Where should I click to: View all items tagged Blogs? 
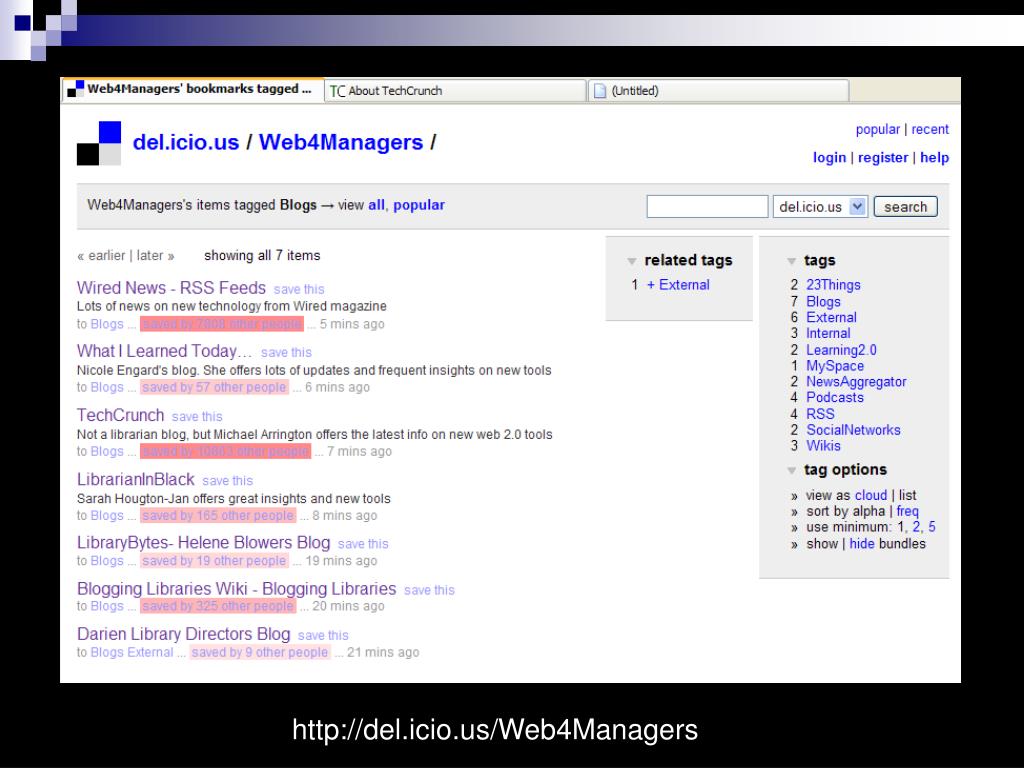pyautogui.click(x=376, y=205)
